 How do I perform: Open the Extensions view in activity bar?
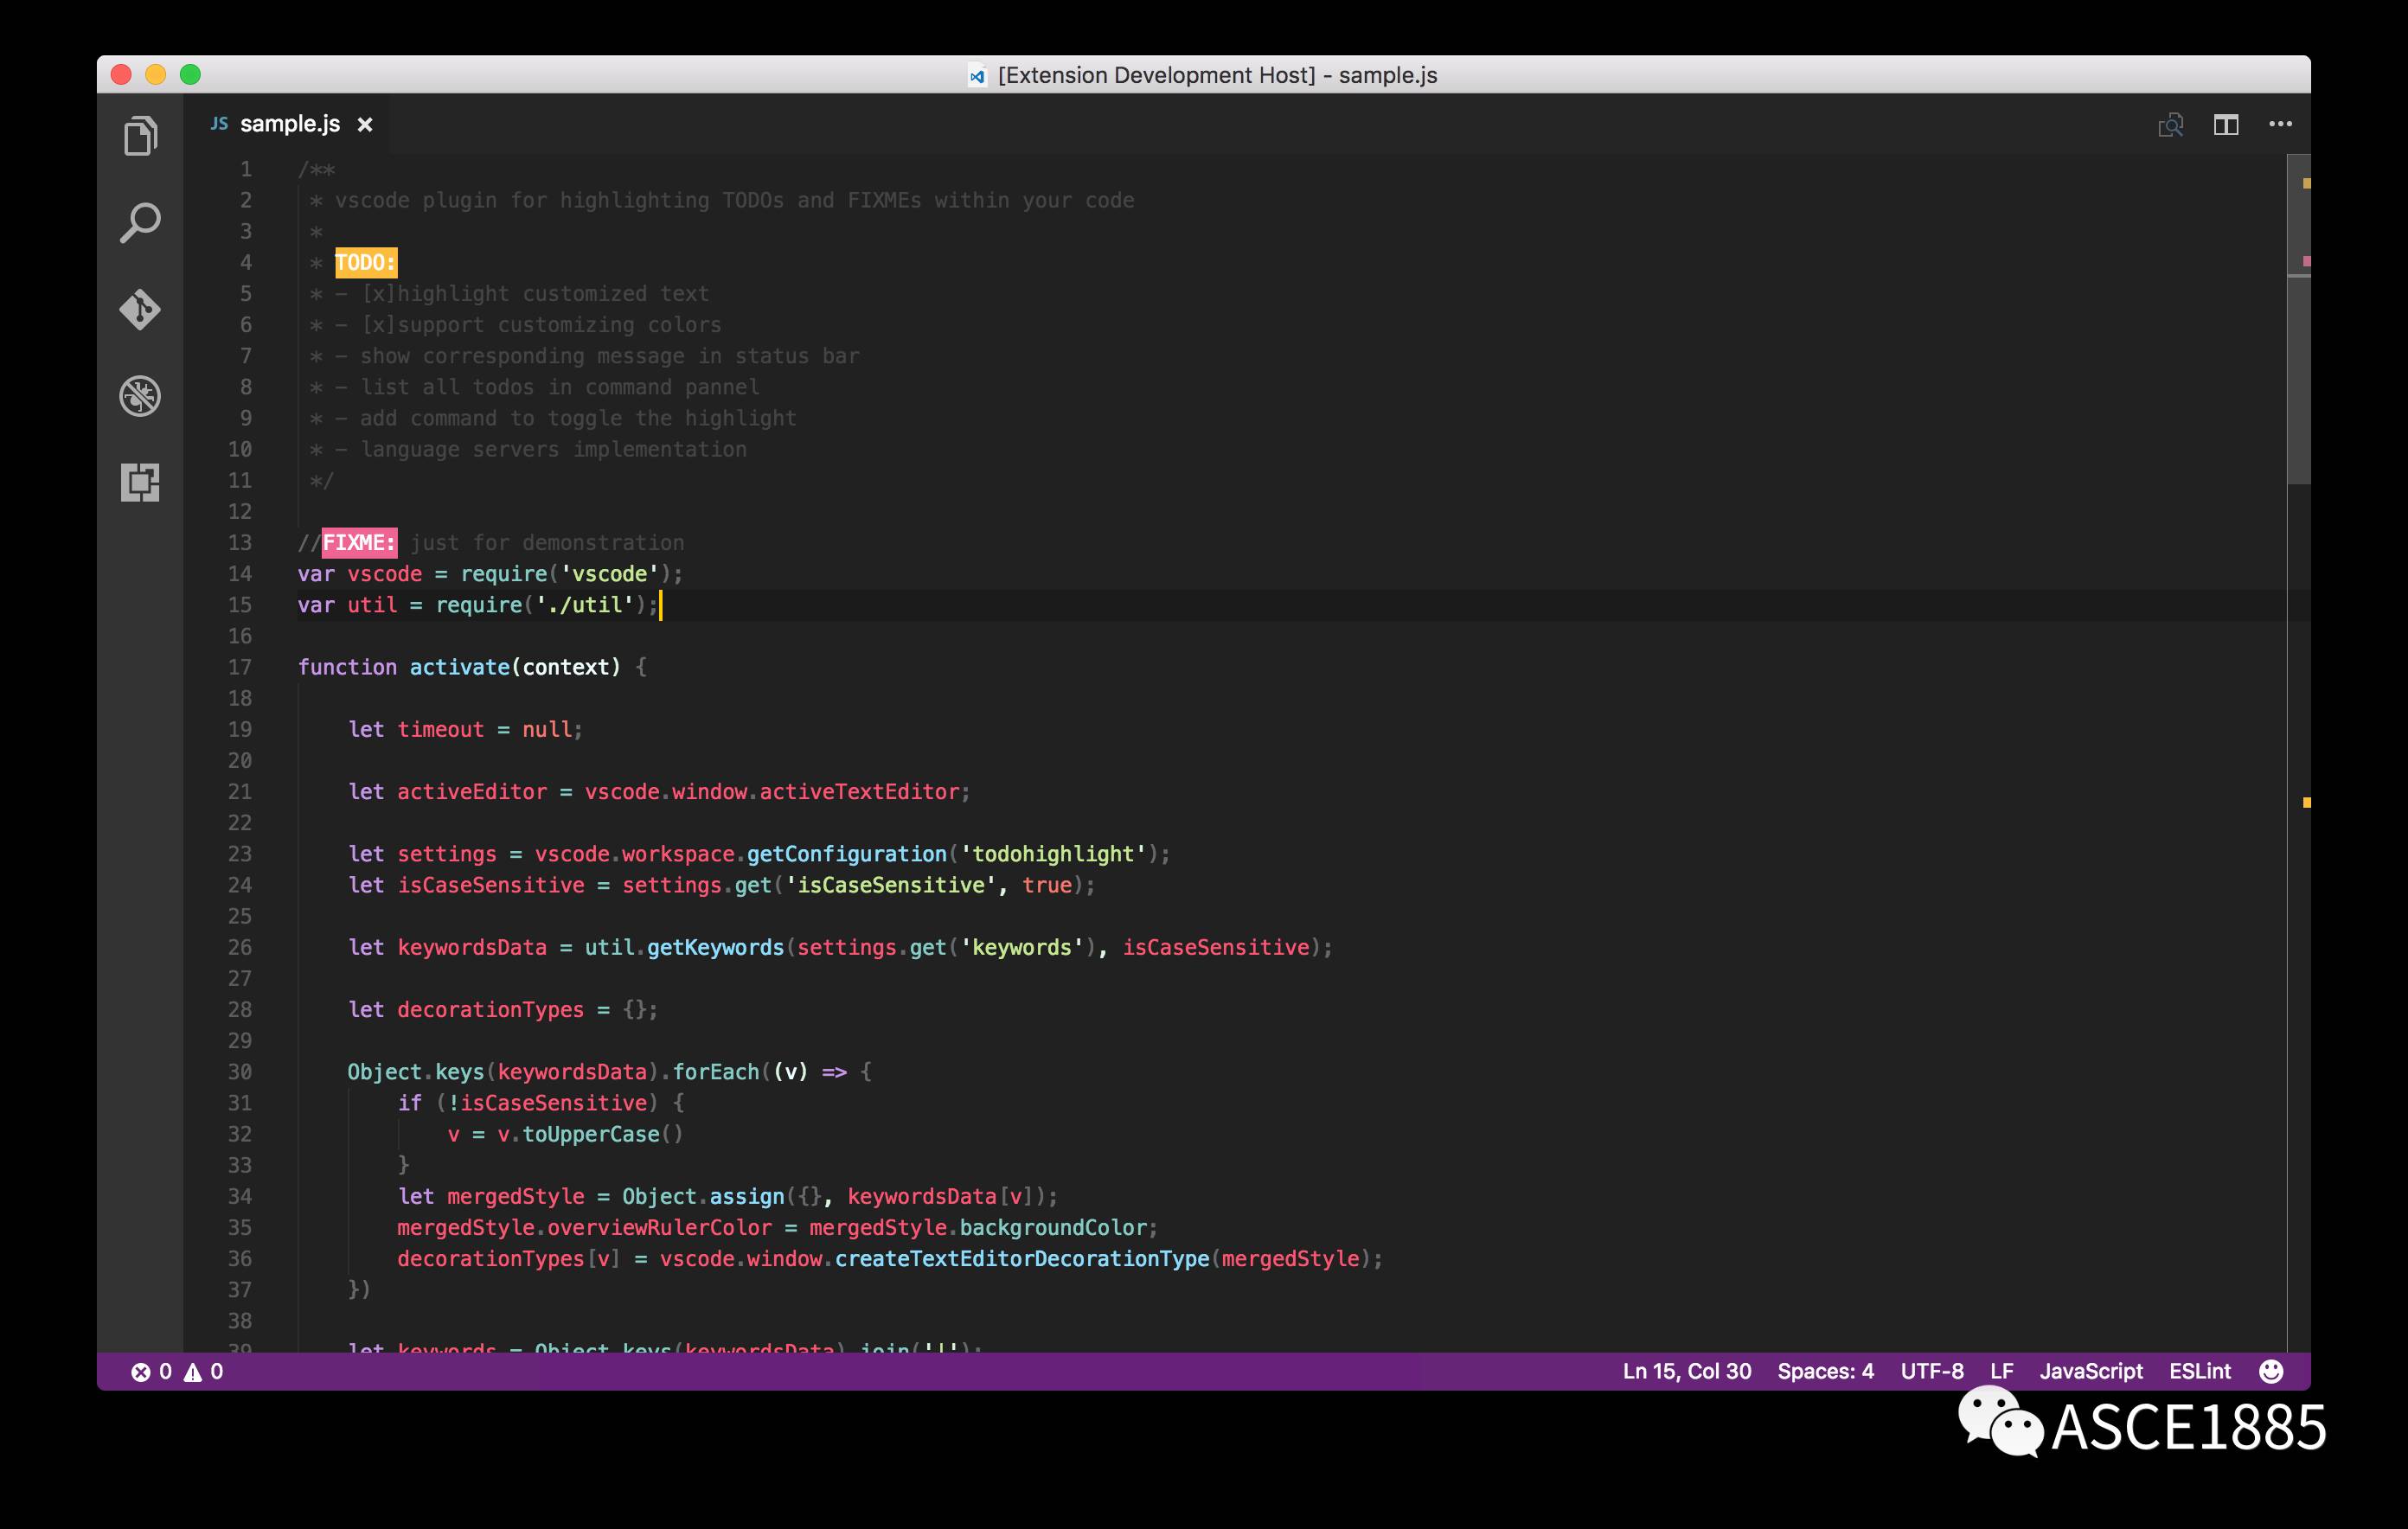[140, 482]
